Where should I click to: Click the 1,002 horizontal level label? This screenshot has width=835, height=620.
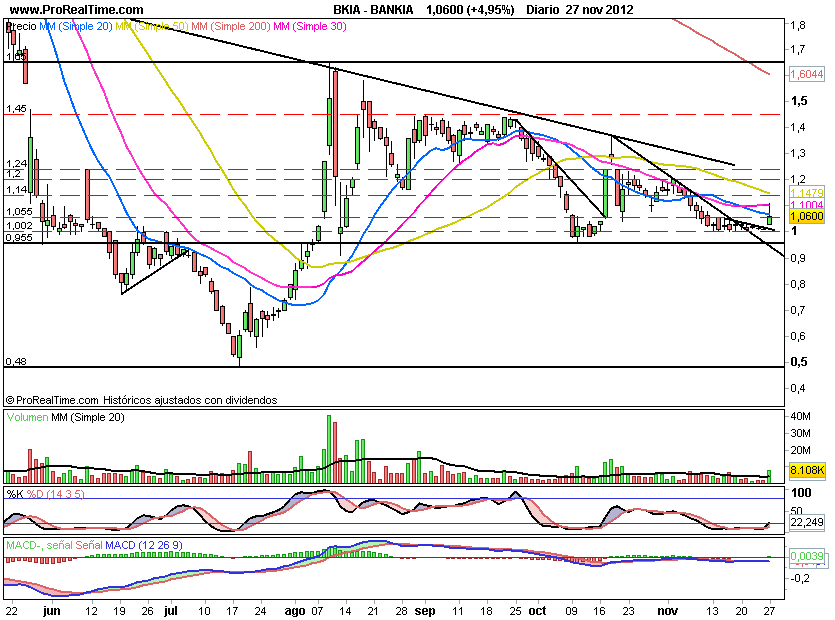(x=19, y=225)
